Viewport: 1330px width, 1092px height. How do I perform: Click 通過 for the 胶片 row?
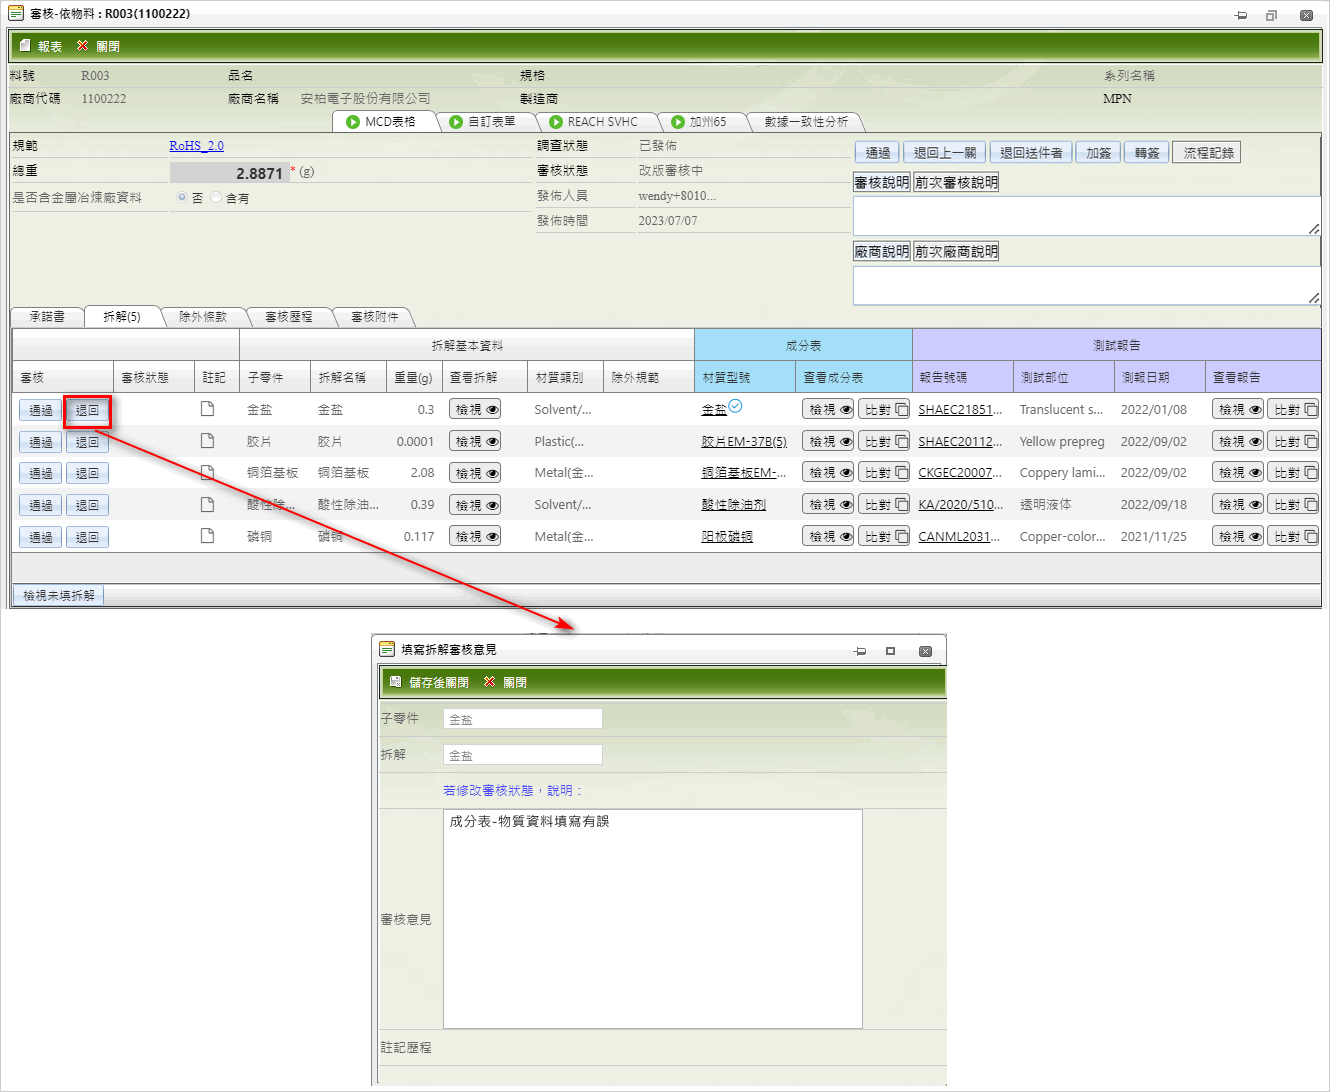[41, 443]
